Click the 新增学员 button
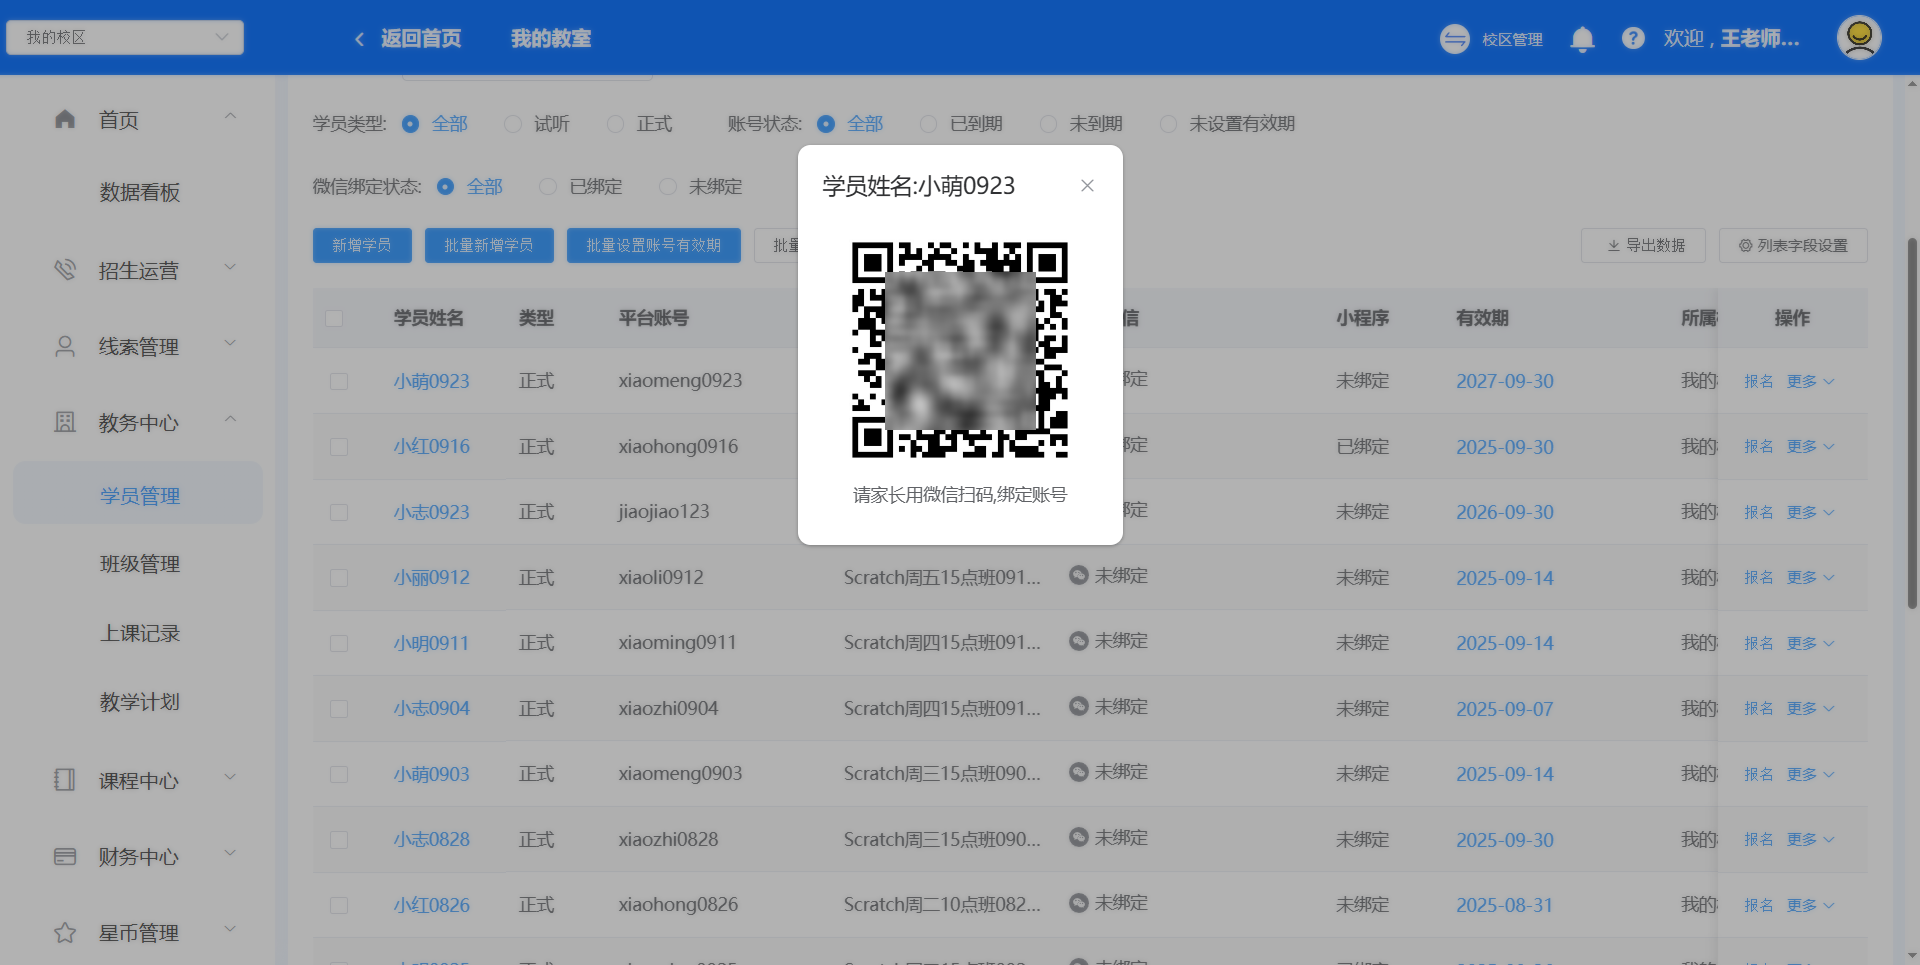The width and height of the screenshot is (1920, 965). 362,246
